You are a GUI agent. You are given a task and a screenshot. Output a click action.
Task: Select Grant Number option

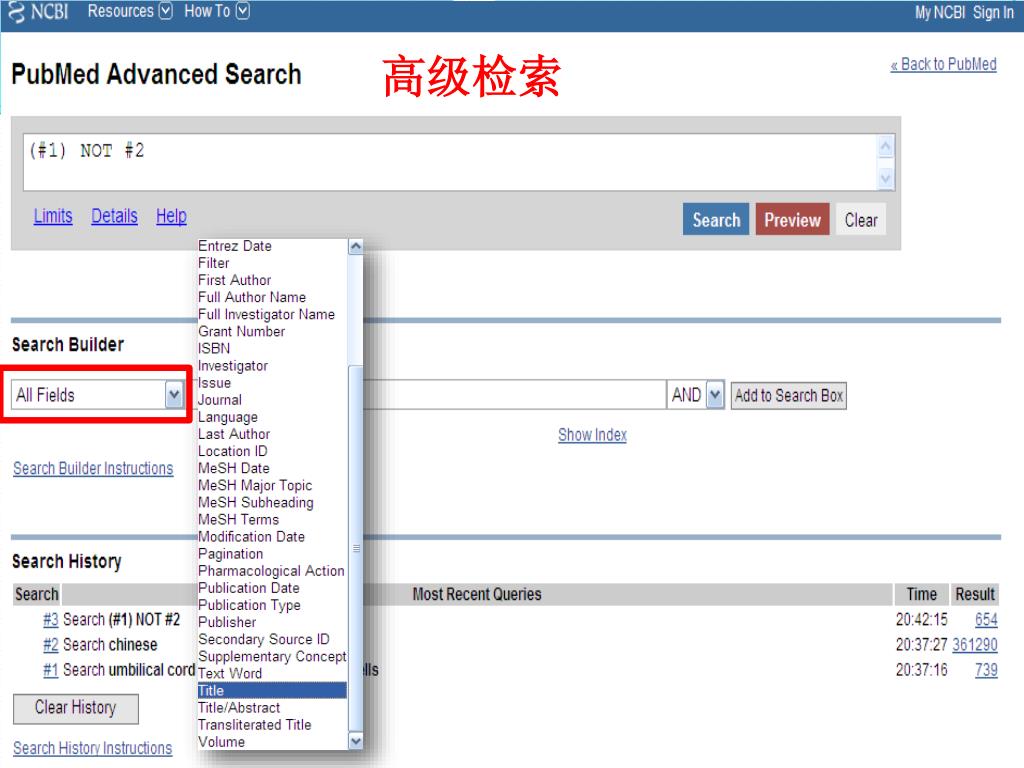272,332
